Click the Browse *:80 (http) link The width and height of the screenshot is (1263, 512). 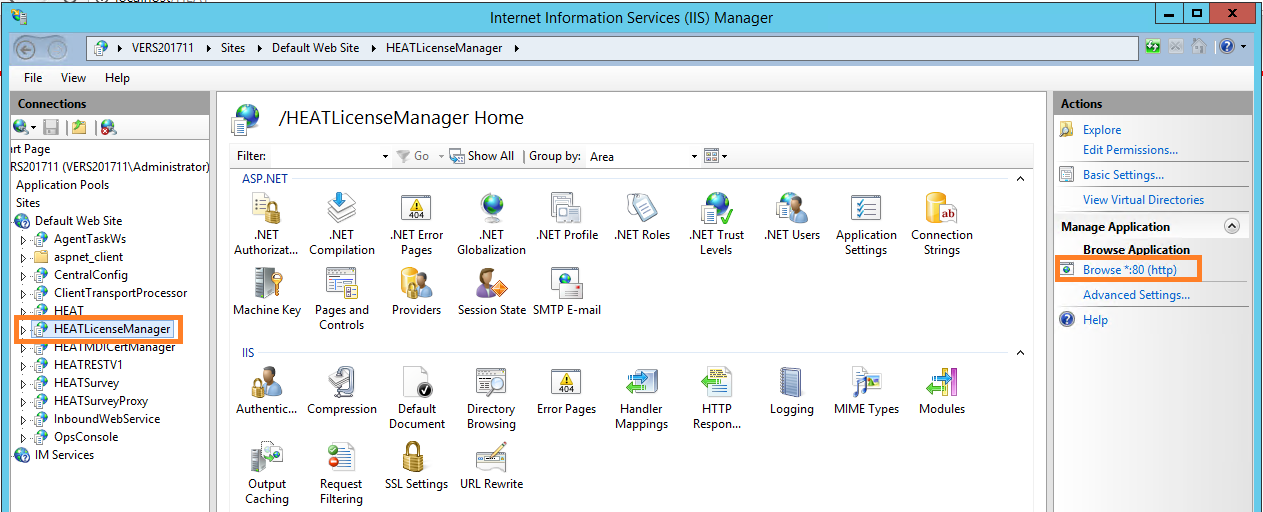pos(1129,270)
